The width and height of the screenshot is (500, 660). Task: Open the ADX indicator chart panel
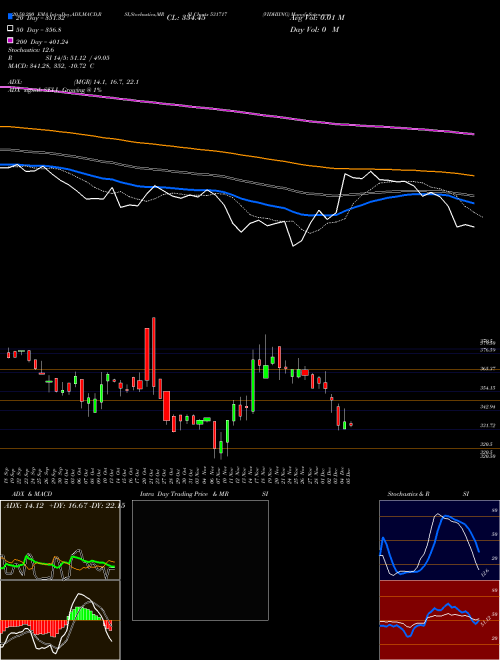tap(60, 540)
